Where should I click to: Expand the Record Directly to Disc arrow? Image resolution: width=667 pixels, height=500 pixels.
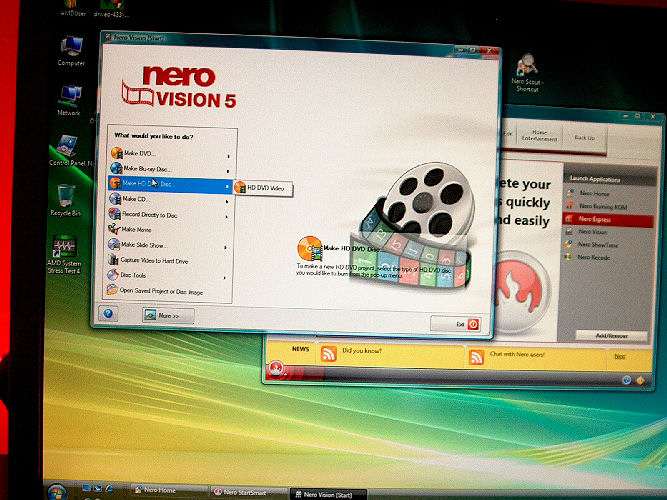pyautogui.click(x=226, y=217)
